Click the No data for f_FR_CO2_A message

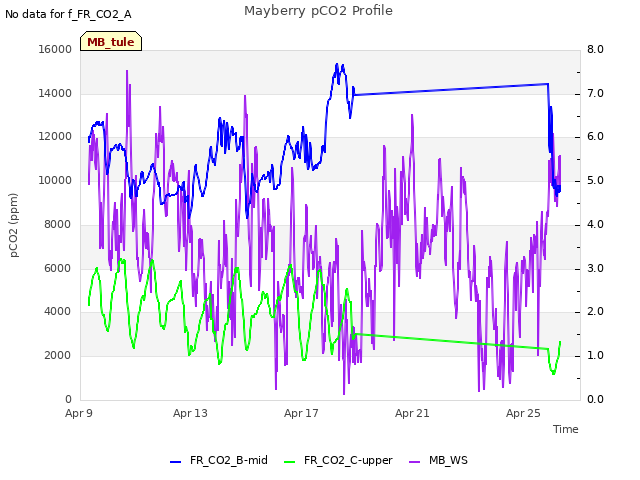(68, 14)
